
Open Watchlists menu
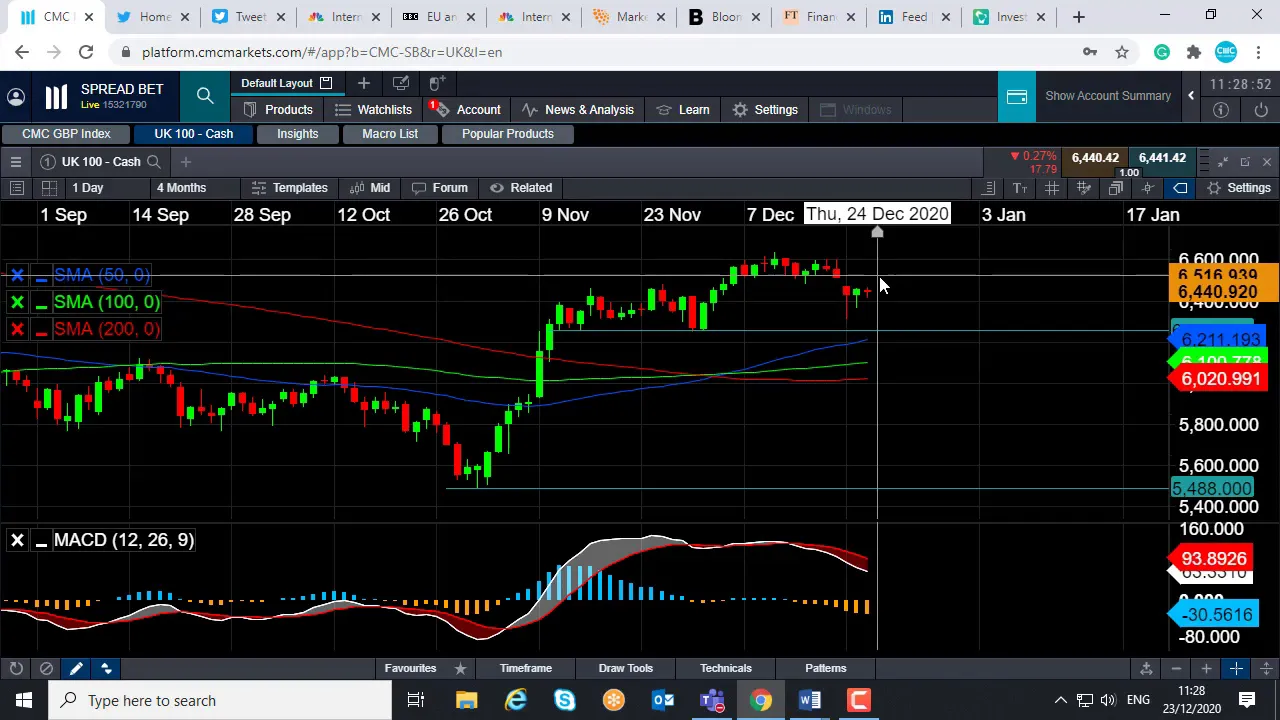(374, 110)
